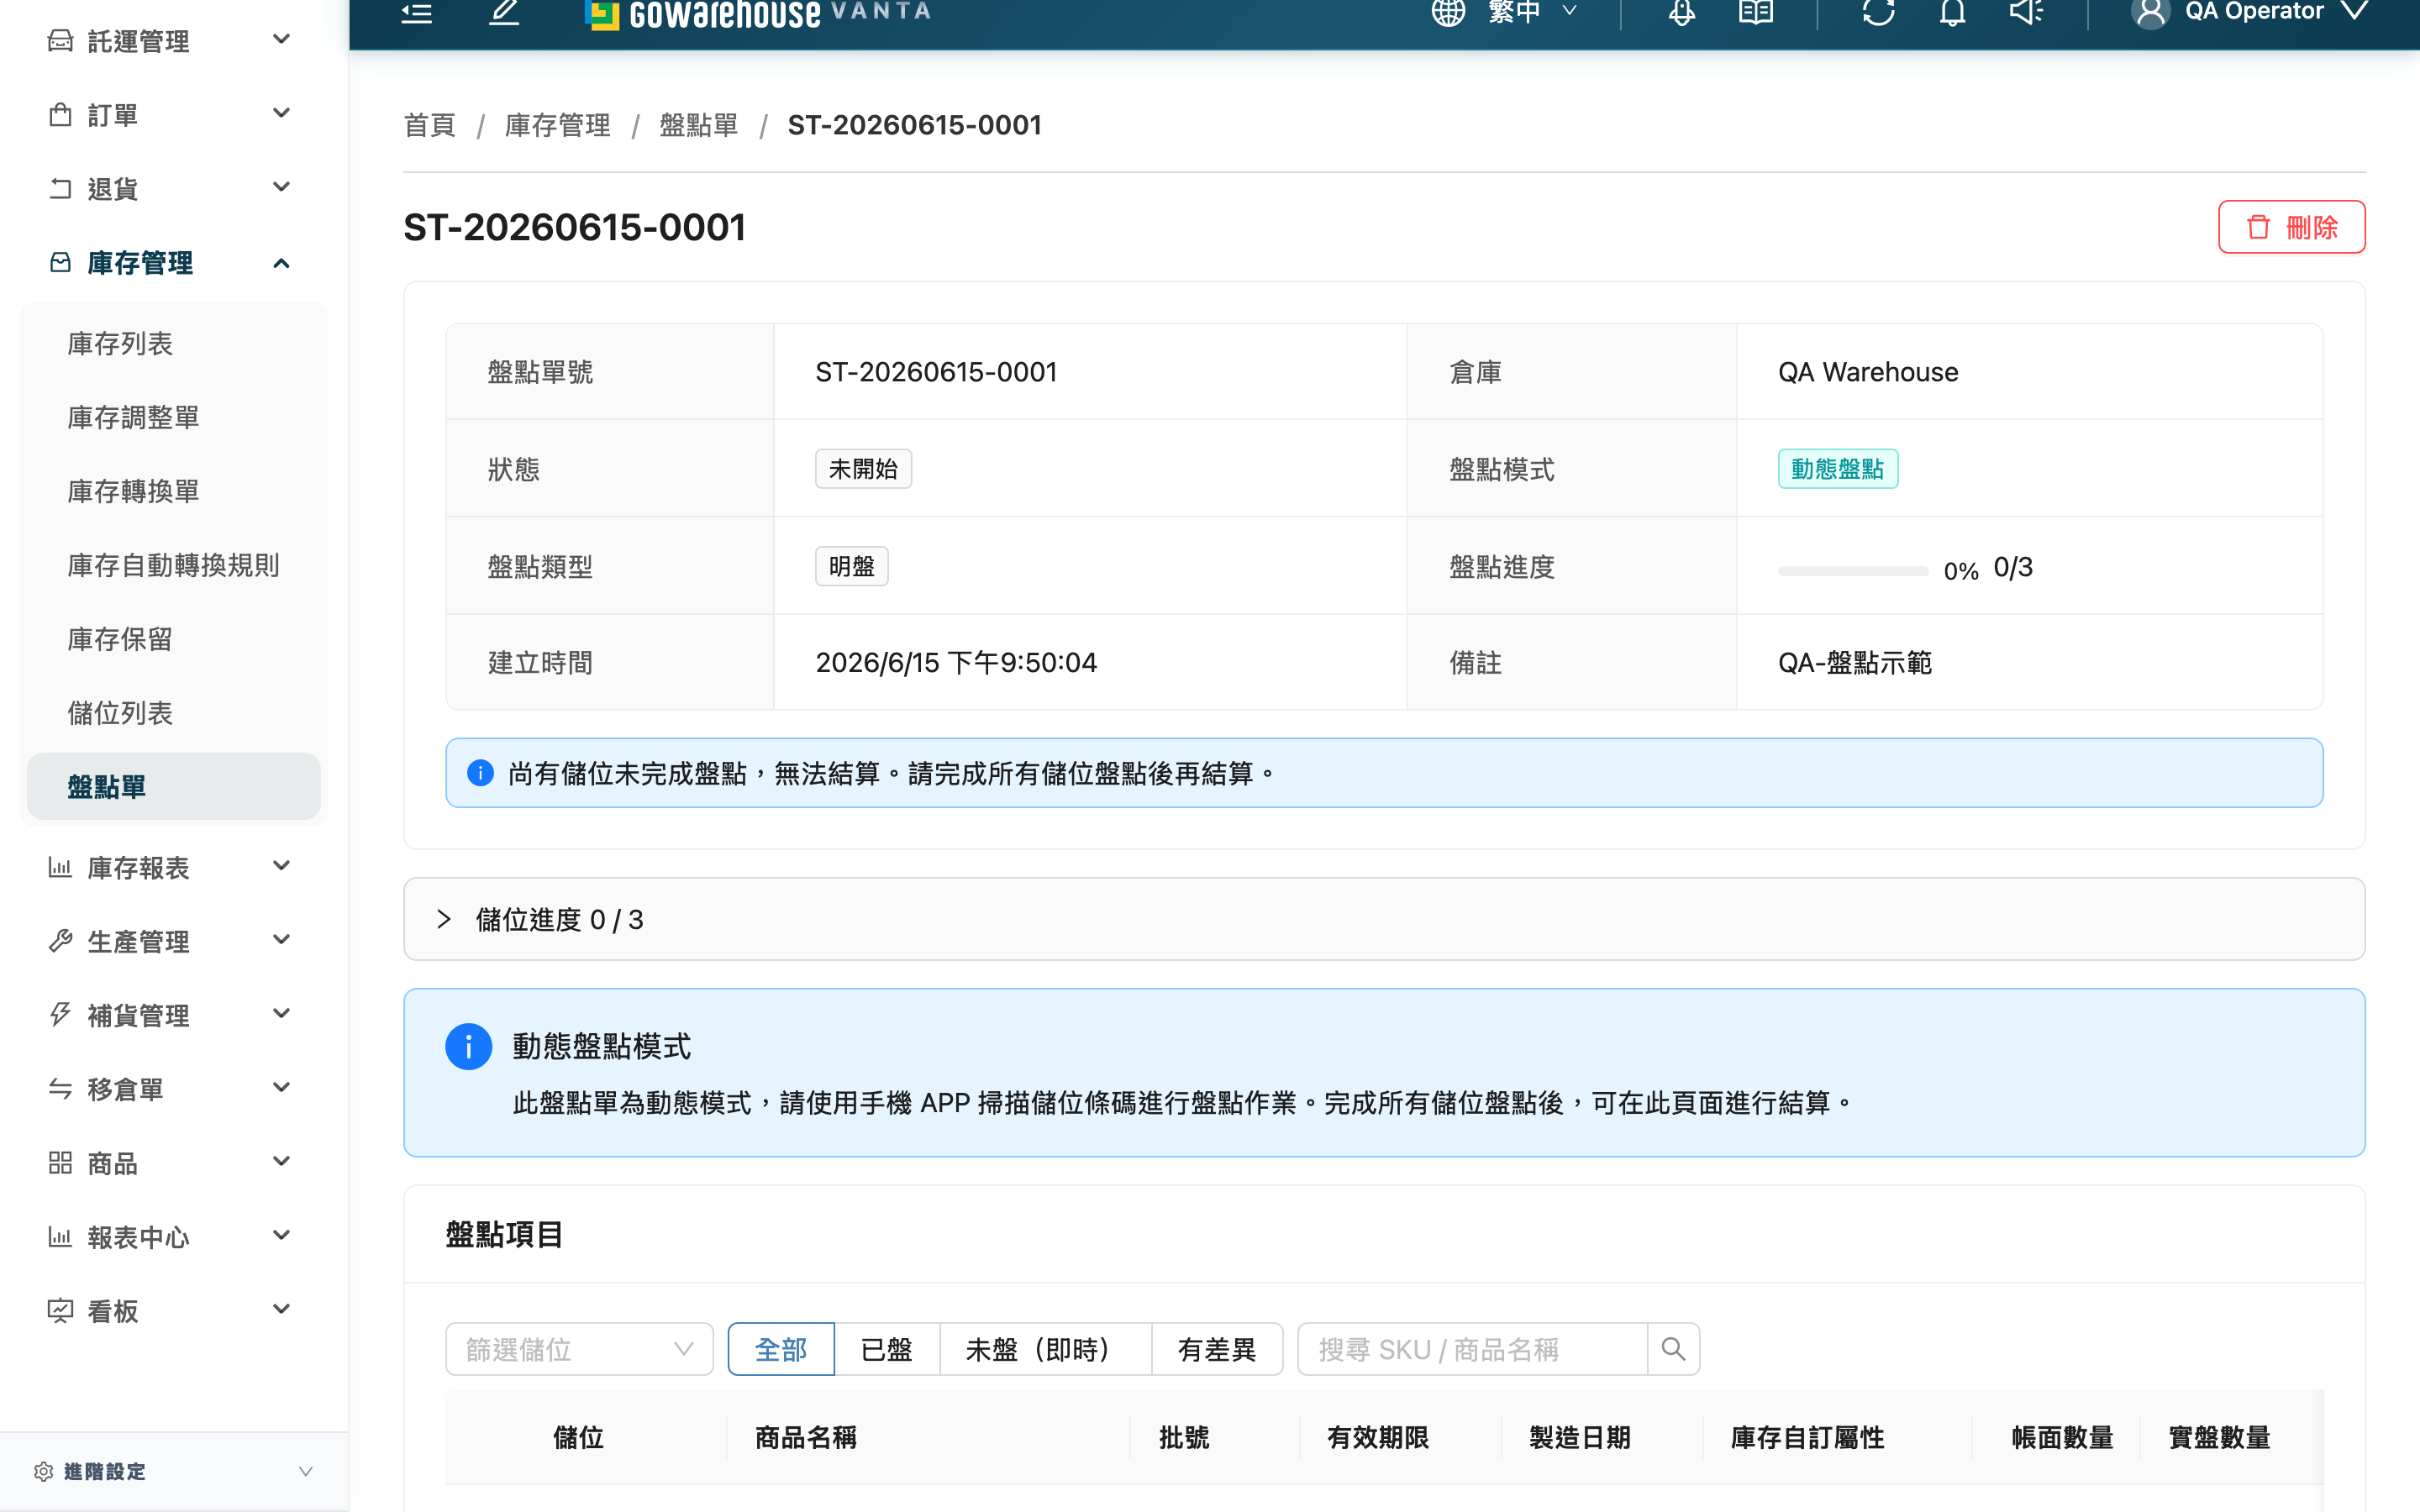The image size is (2420, 1512).
Task: Open 庫存自動轉換規則 in the sidebar
Action: point(173,565)
